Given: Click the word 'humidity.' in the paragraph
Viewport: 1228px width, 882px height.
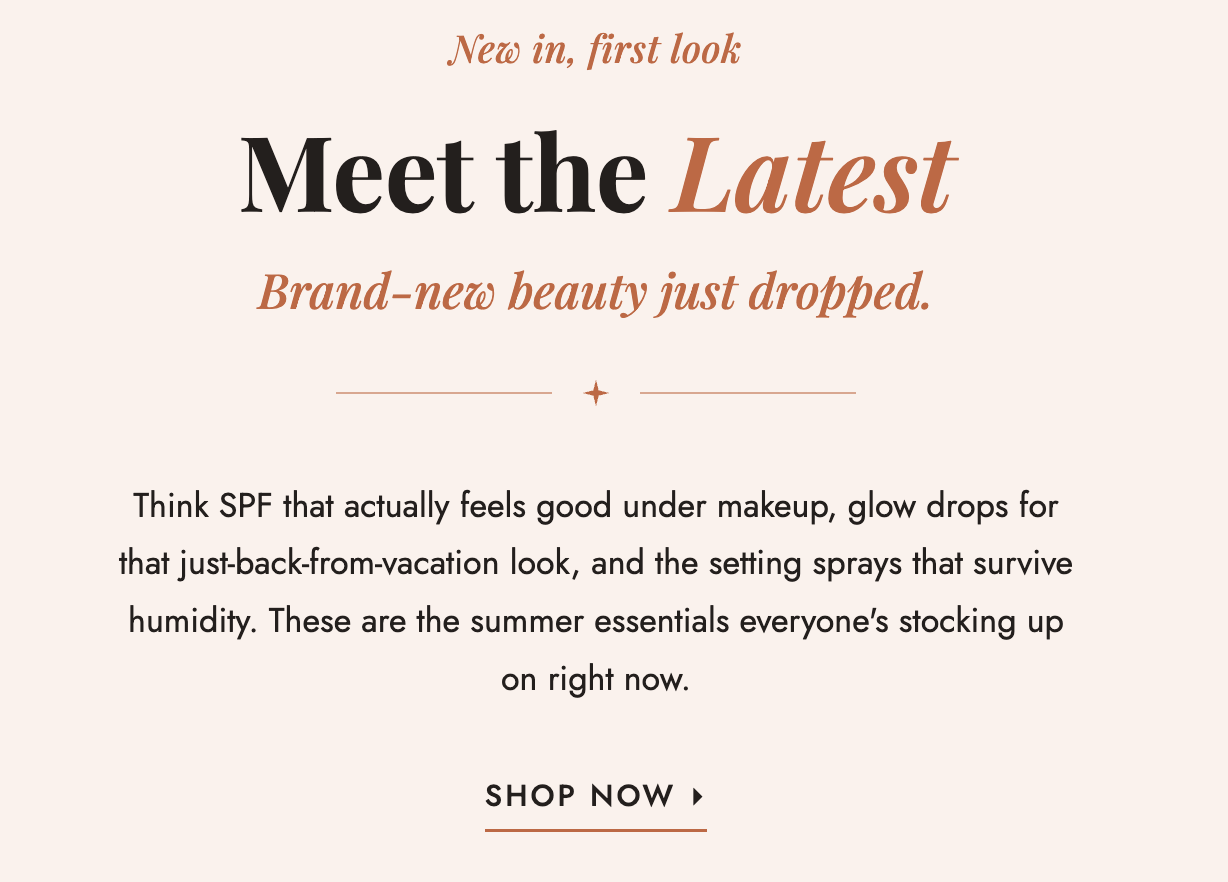Looking at the screenshot, I should tap(194, 622).
